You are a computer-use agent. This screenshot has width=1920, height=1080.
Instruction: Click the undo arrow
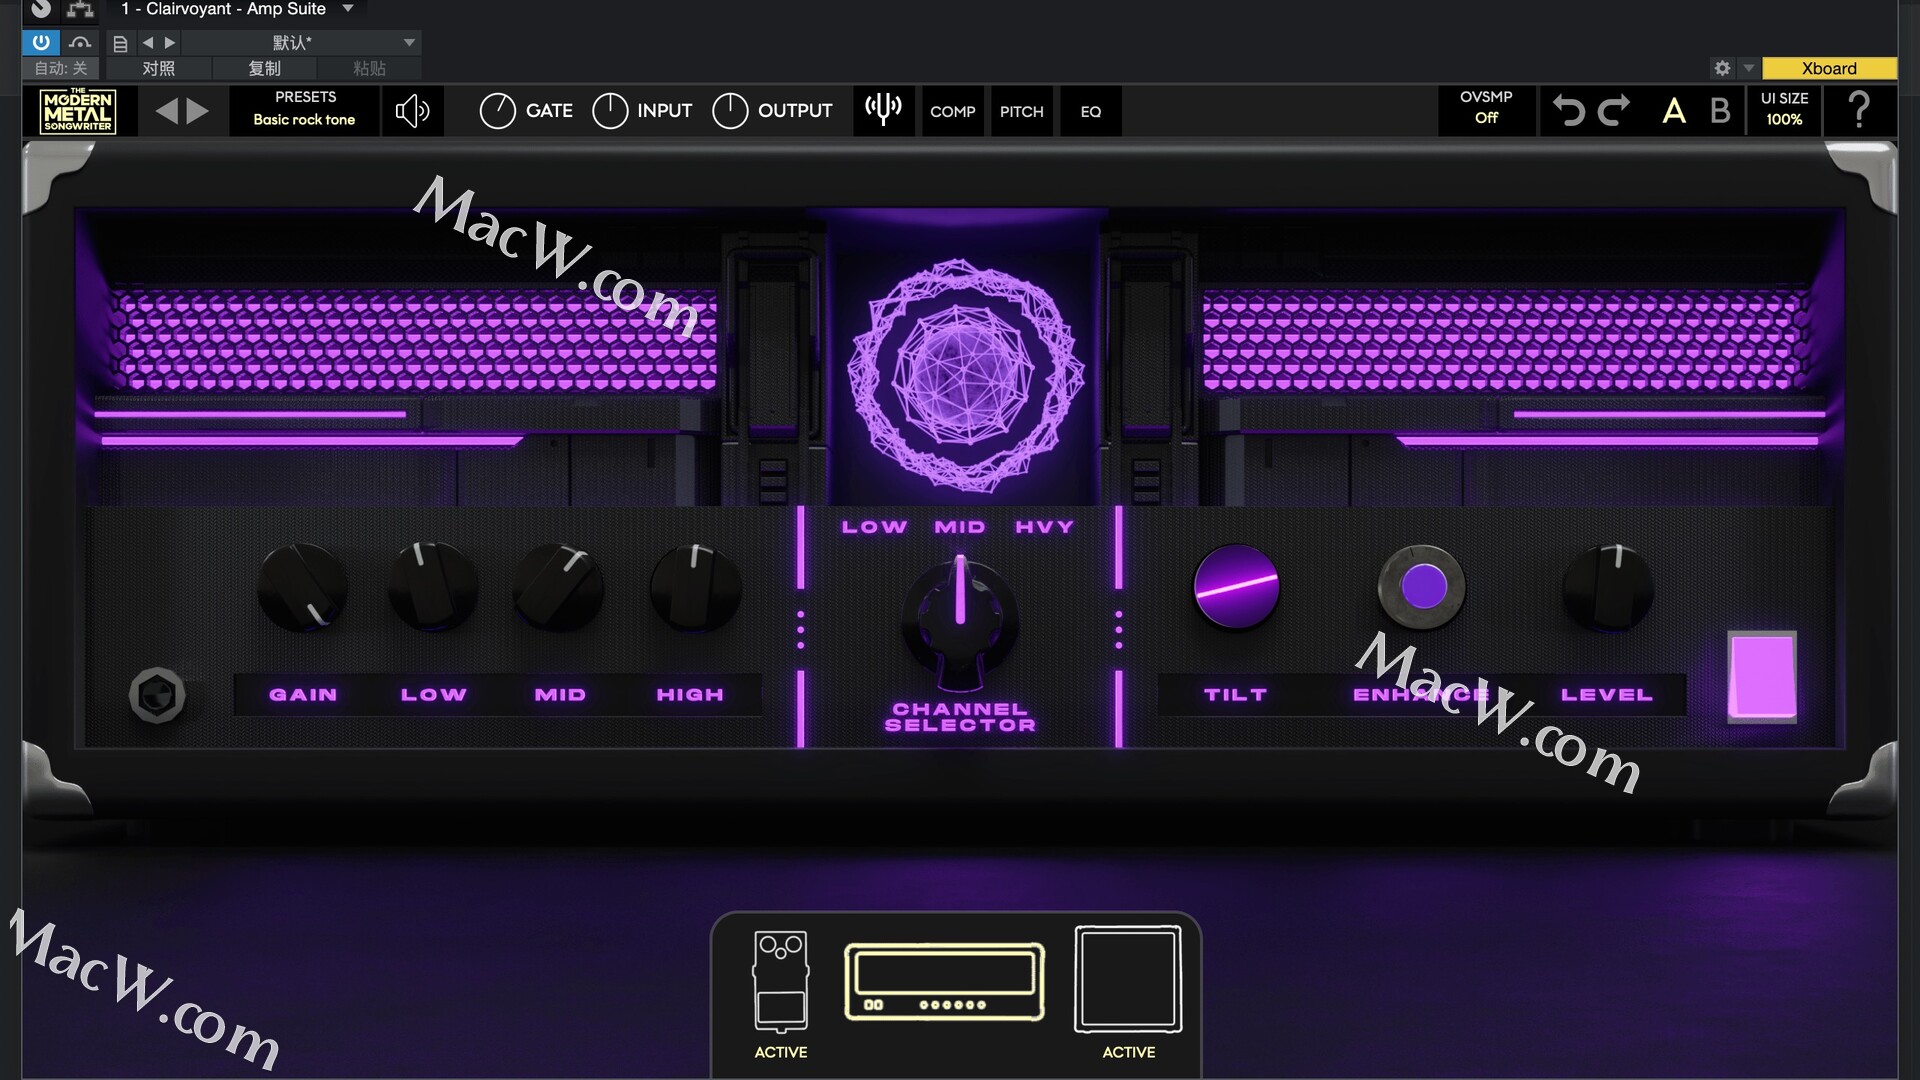[x=1568, y=110]
